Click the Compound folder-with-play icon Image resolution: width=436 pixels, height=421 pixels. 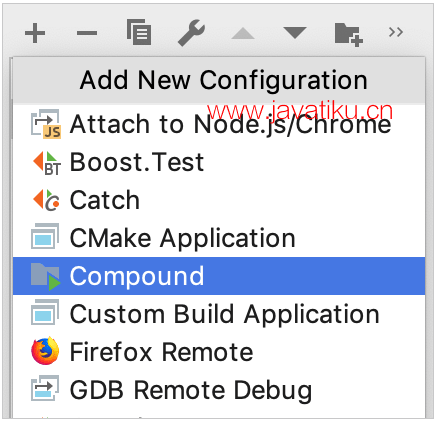tap(46, 277)
